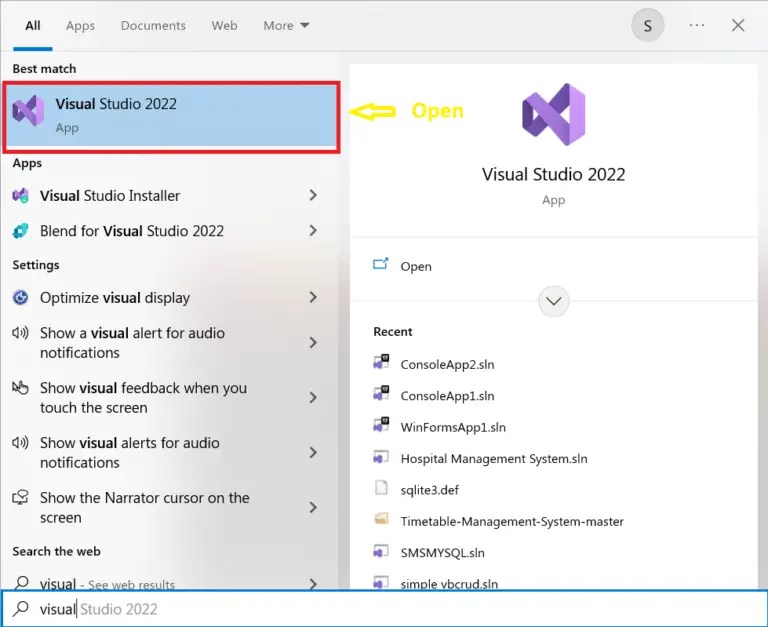768x627 pixels.
Task: Click the Optimize visual display settings icon
Action: pyautogui.click(x=21, y=297)
